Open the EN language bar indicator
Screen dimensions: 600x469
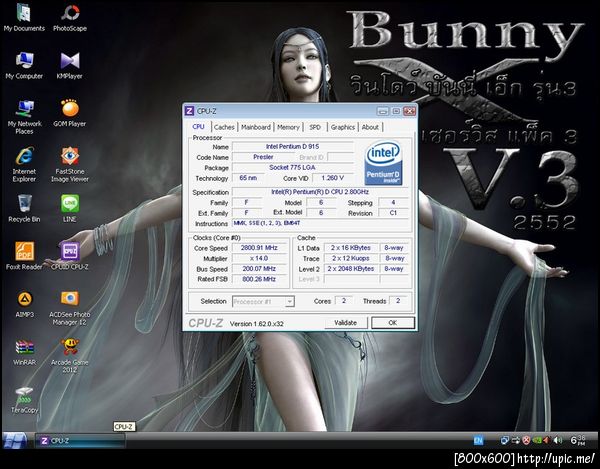(478, 441)
